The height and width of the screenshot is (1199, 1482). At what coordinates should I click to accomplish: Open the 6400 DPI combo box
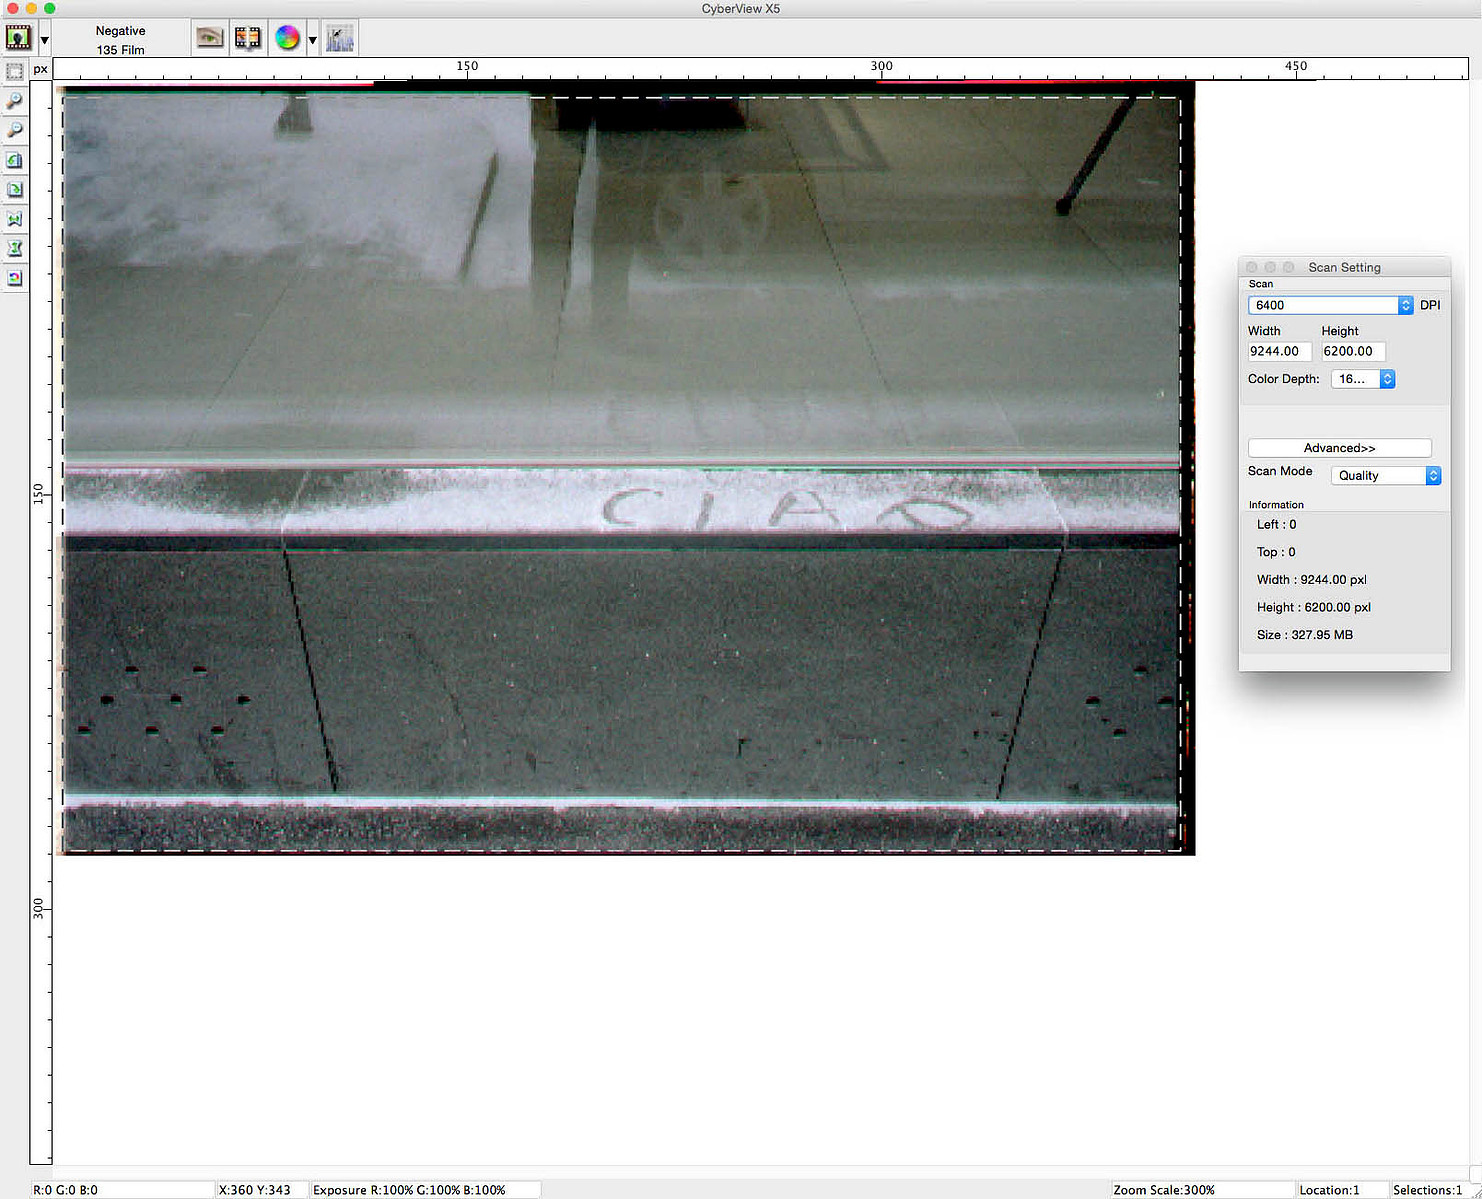(1330, 305)
